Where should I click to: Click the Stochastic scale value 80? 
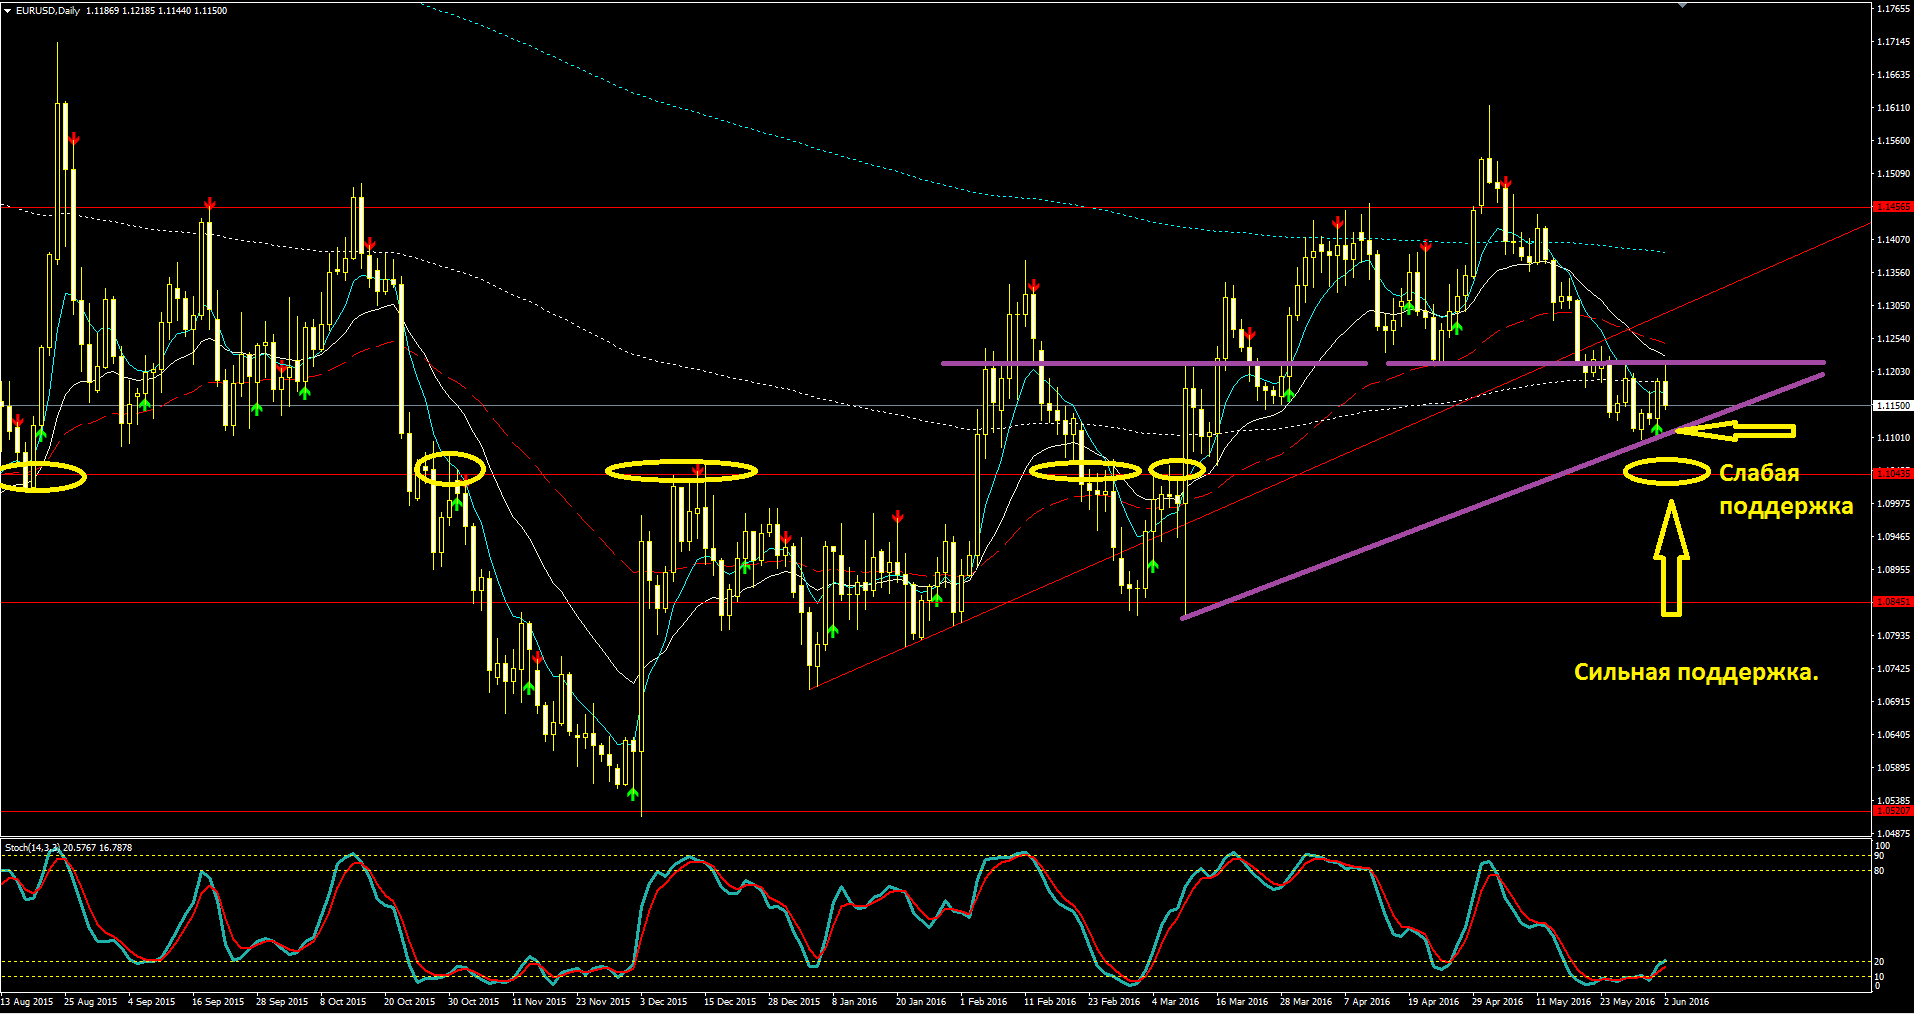(1879, 871)
